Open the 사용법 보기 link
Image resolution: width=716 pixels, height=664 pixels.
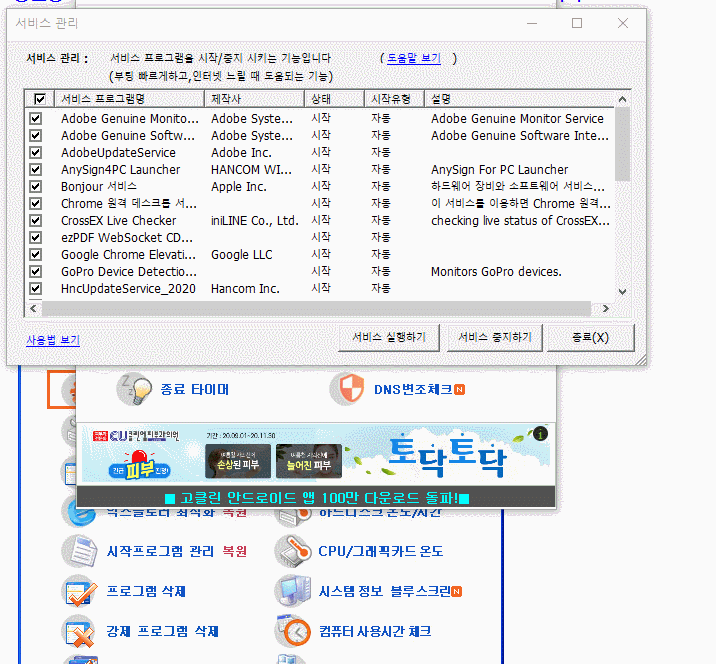tap(53, 340)
